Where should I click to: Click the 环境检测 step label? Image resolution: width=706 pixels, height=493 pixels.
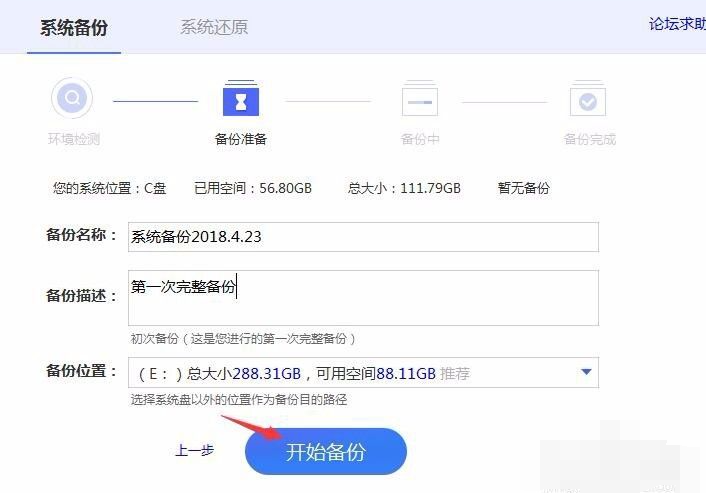coord(73,139)
